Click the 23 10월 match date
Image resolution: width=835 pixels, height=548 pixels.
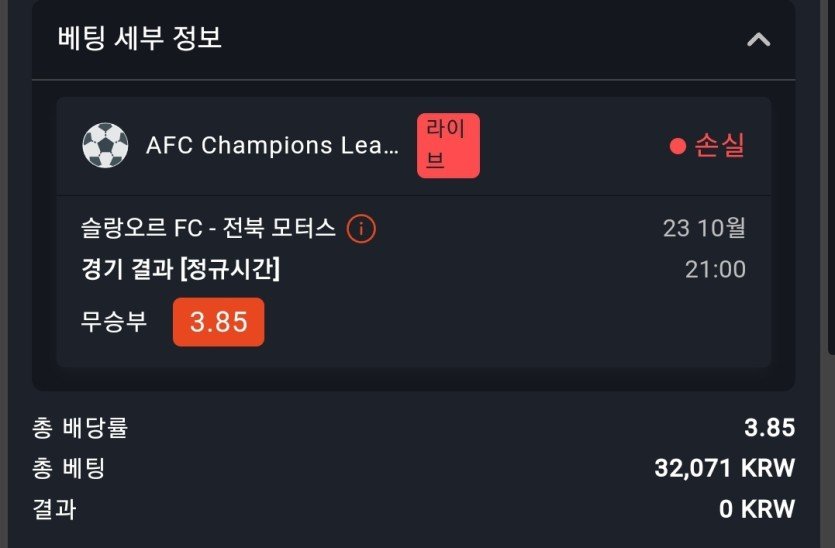pos(704,229)
